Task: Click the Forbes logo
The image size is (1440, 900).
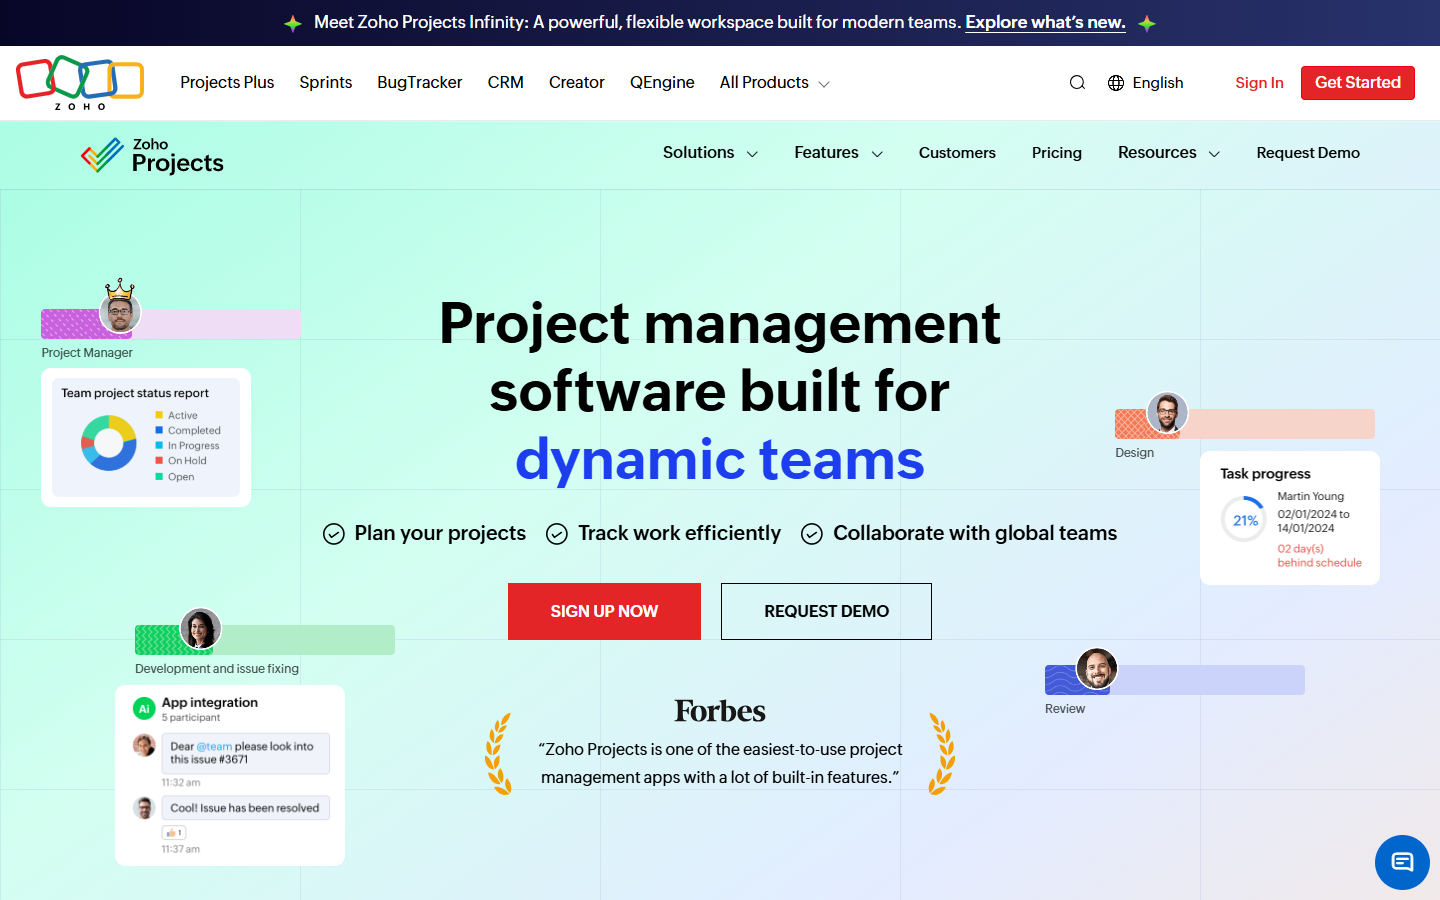Action: point(720,711)
